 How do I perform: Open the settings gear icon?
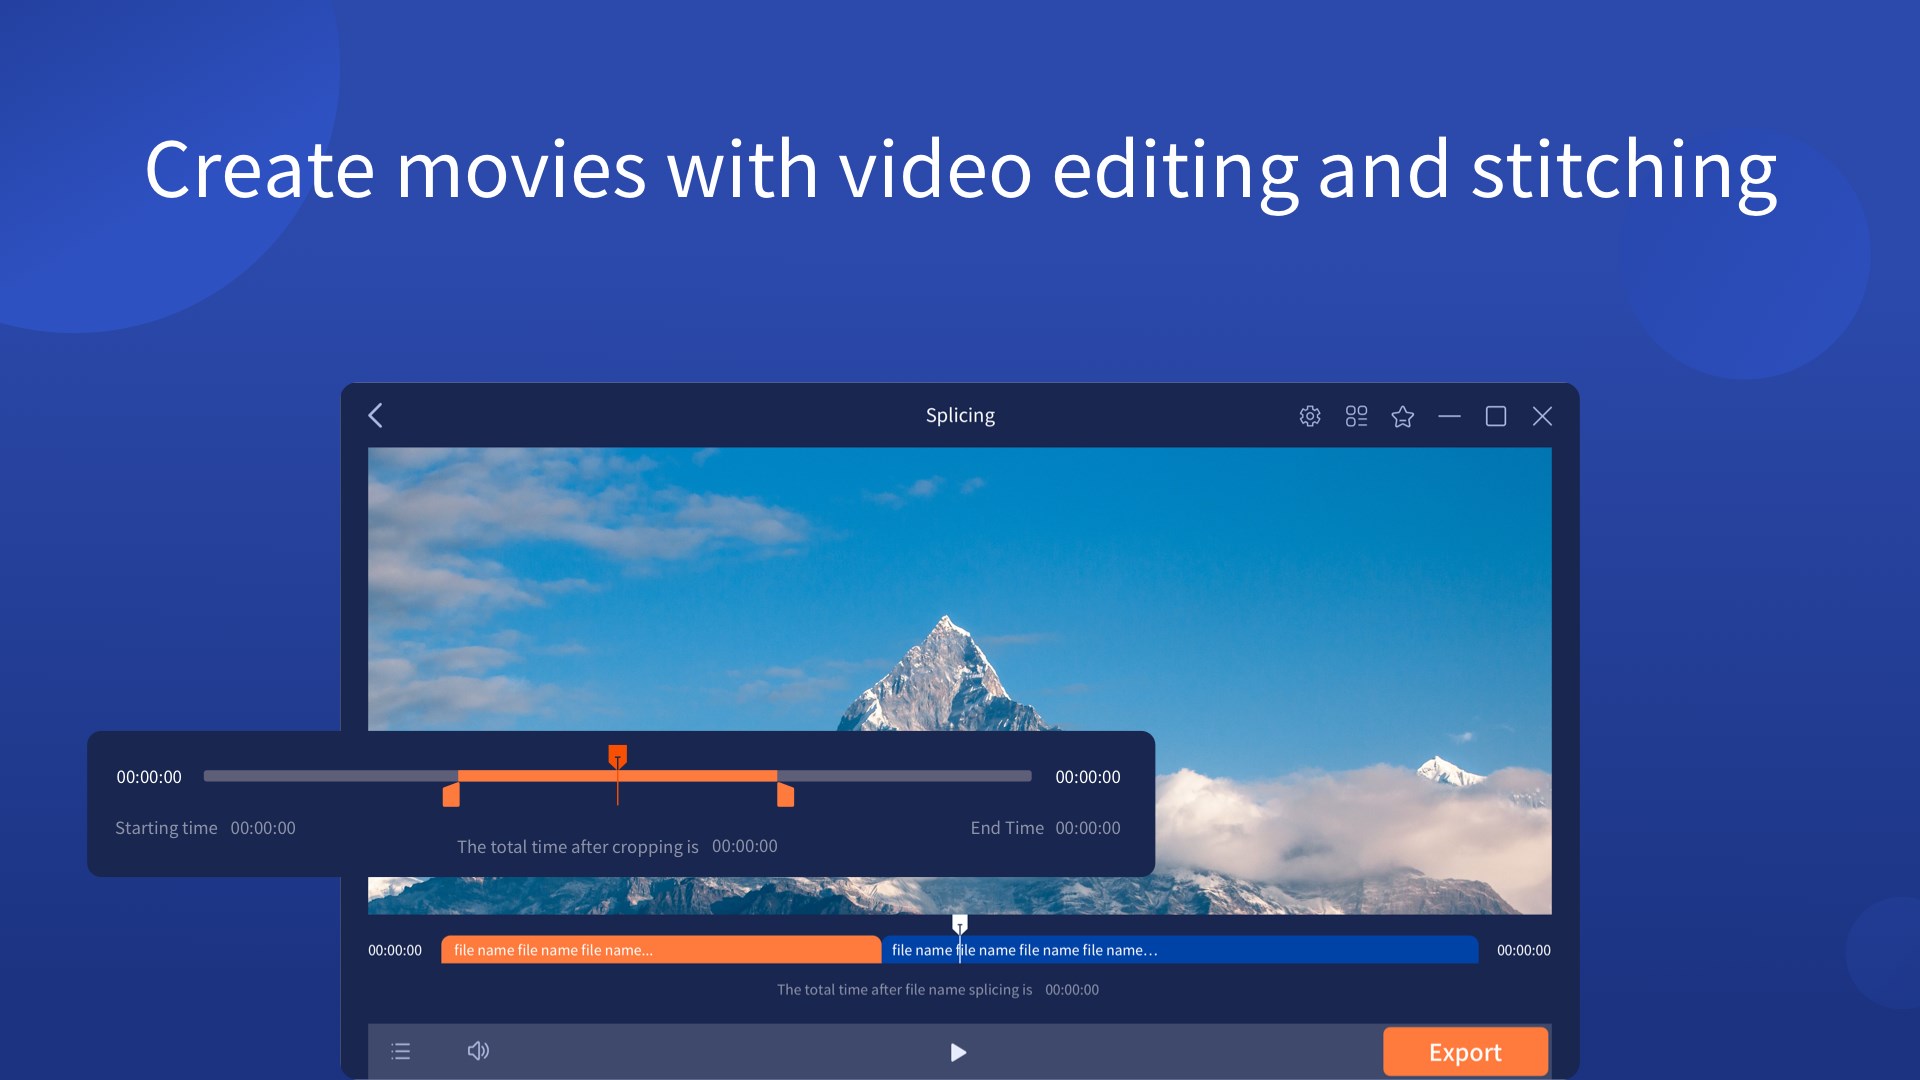click(1309, 416)
